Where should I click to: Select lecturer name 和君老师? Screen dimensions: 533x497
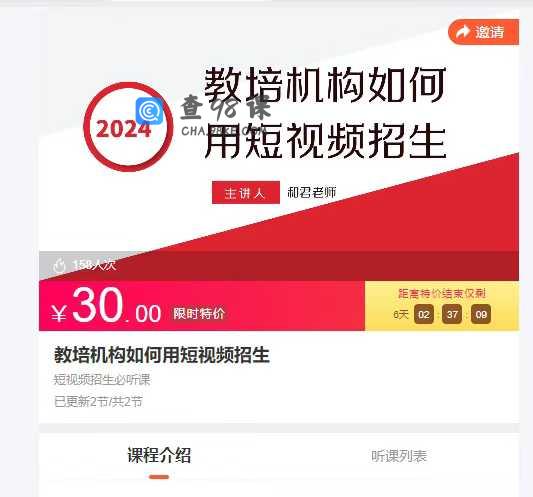pyautogui.click(x=312, y=192)
